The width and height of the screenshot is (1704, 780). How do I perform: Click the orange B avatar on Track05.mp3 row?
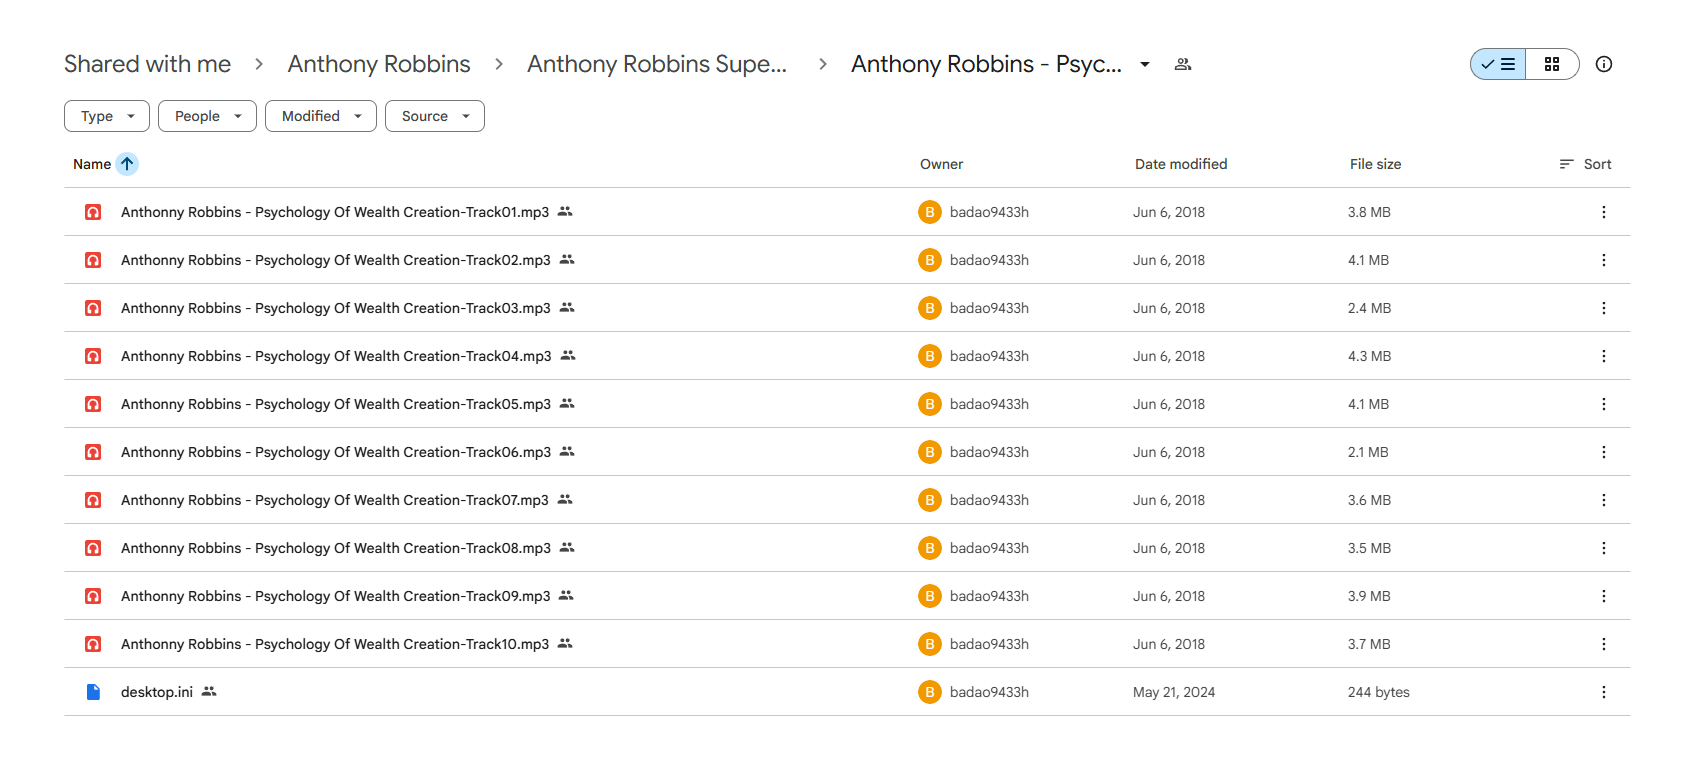point(930,404)
